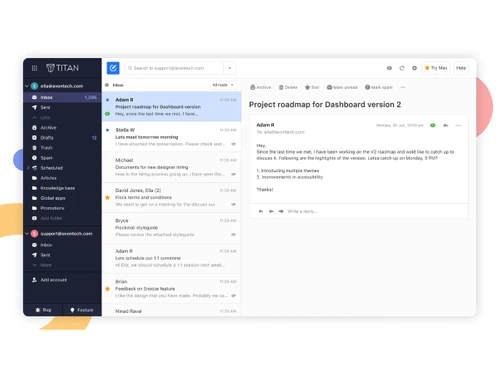Click the green read-receipt eye in message header

[433, 125]
